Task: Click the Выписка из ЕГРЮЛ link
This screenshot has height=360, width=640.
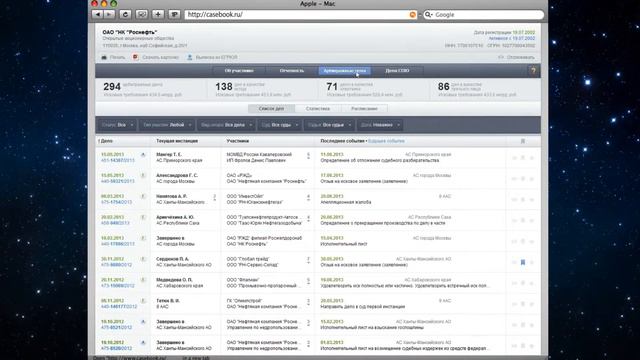Action: point(216,57)
